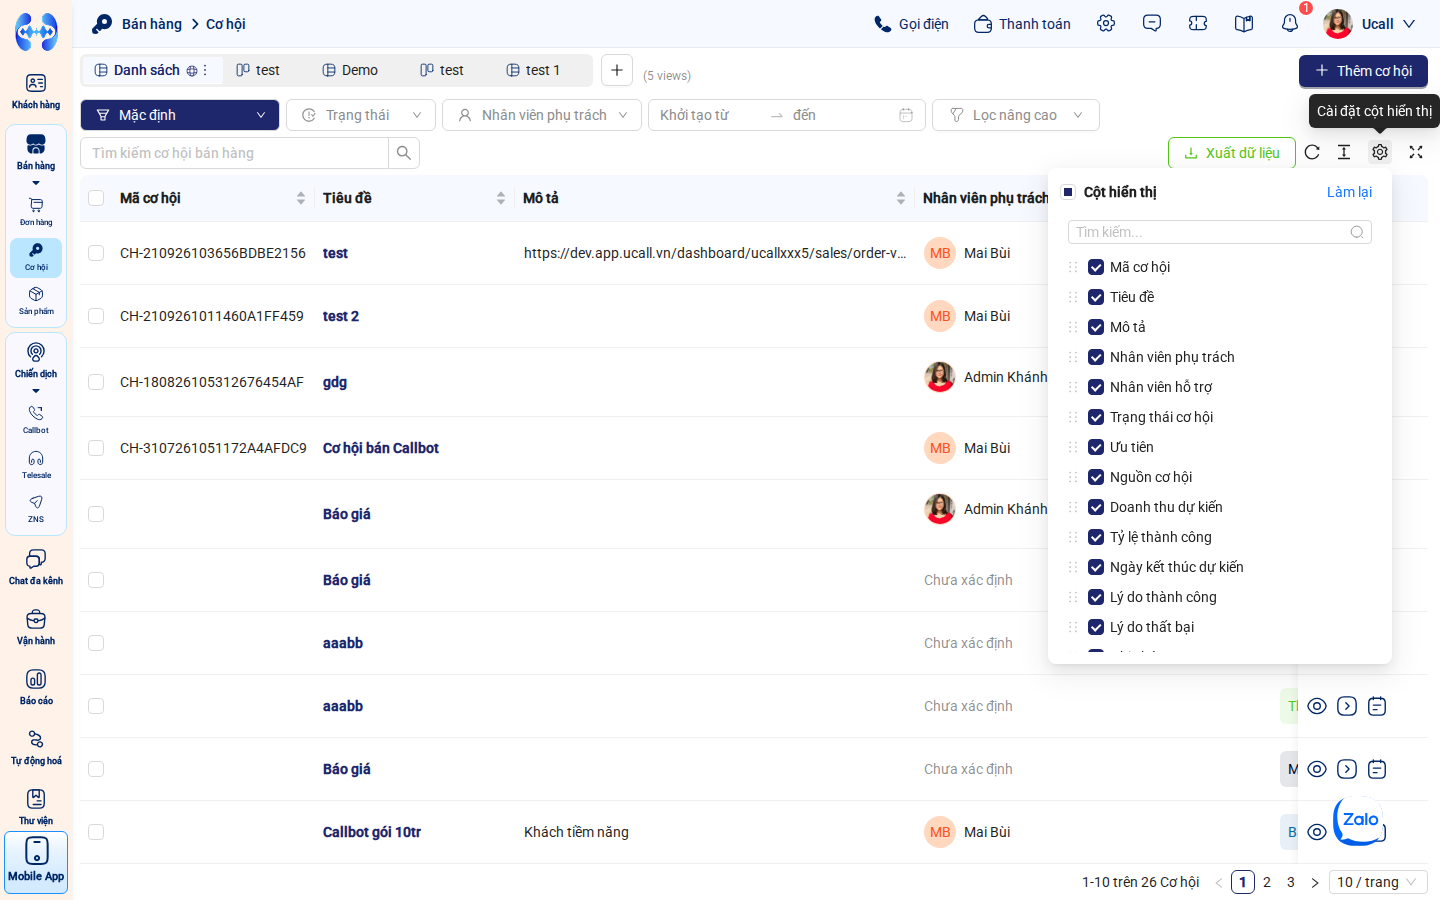This screenshot has height=900, width=1440.
Task: Toggle the Cột hiển thị select-all checkbox
Action: [x=1068, y=192]
